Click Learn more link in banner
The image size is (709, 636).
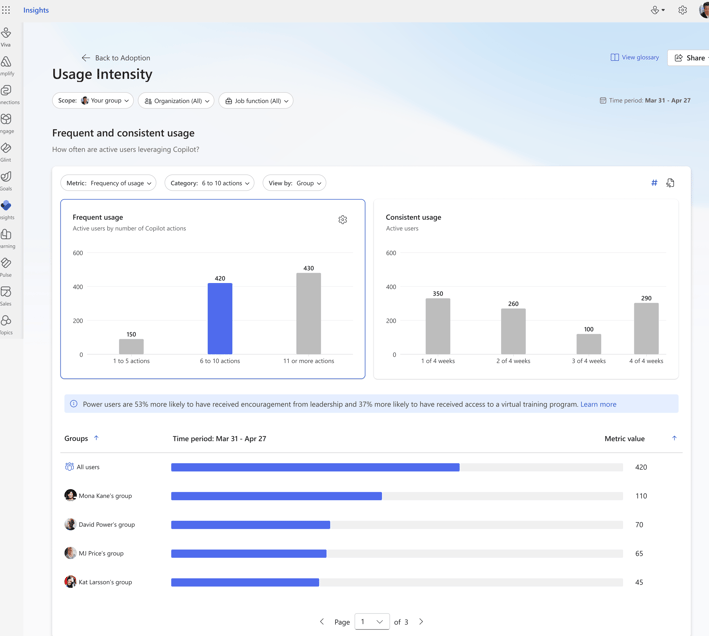click(x=598, y=404)
